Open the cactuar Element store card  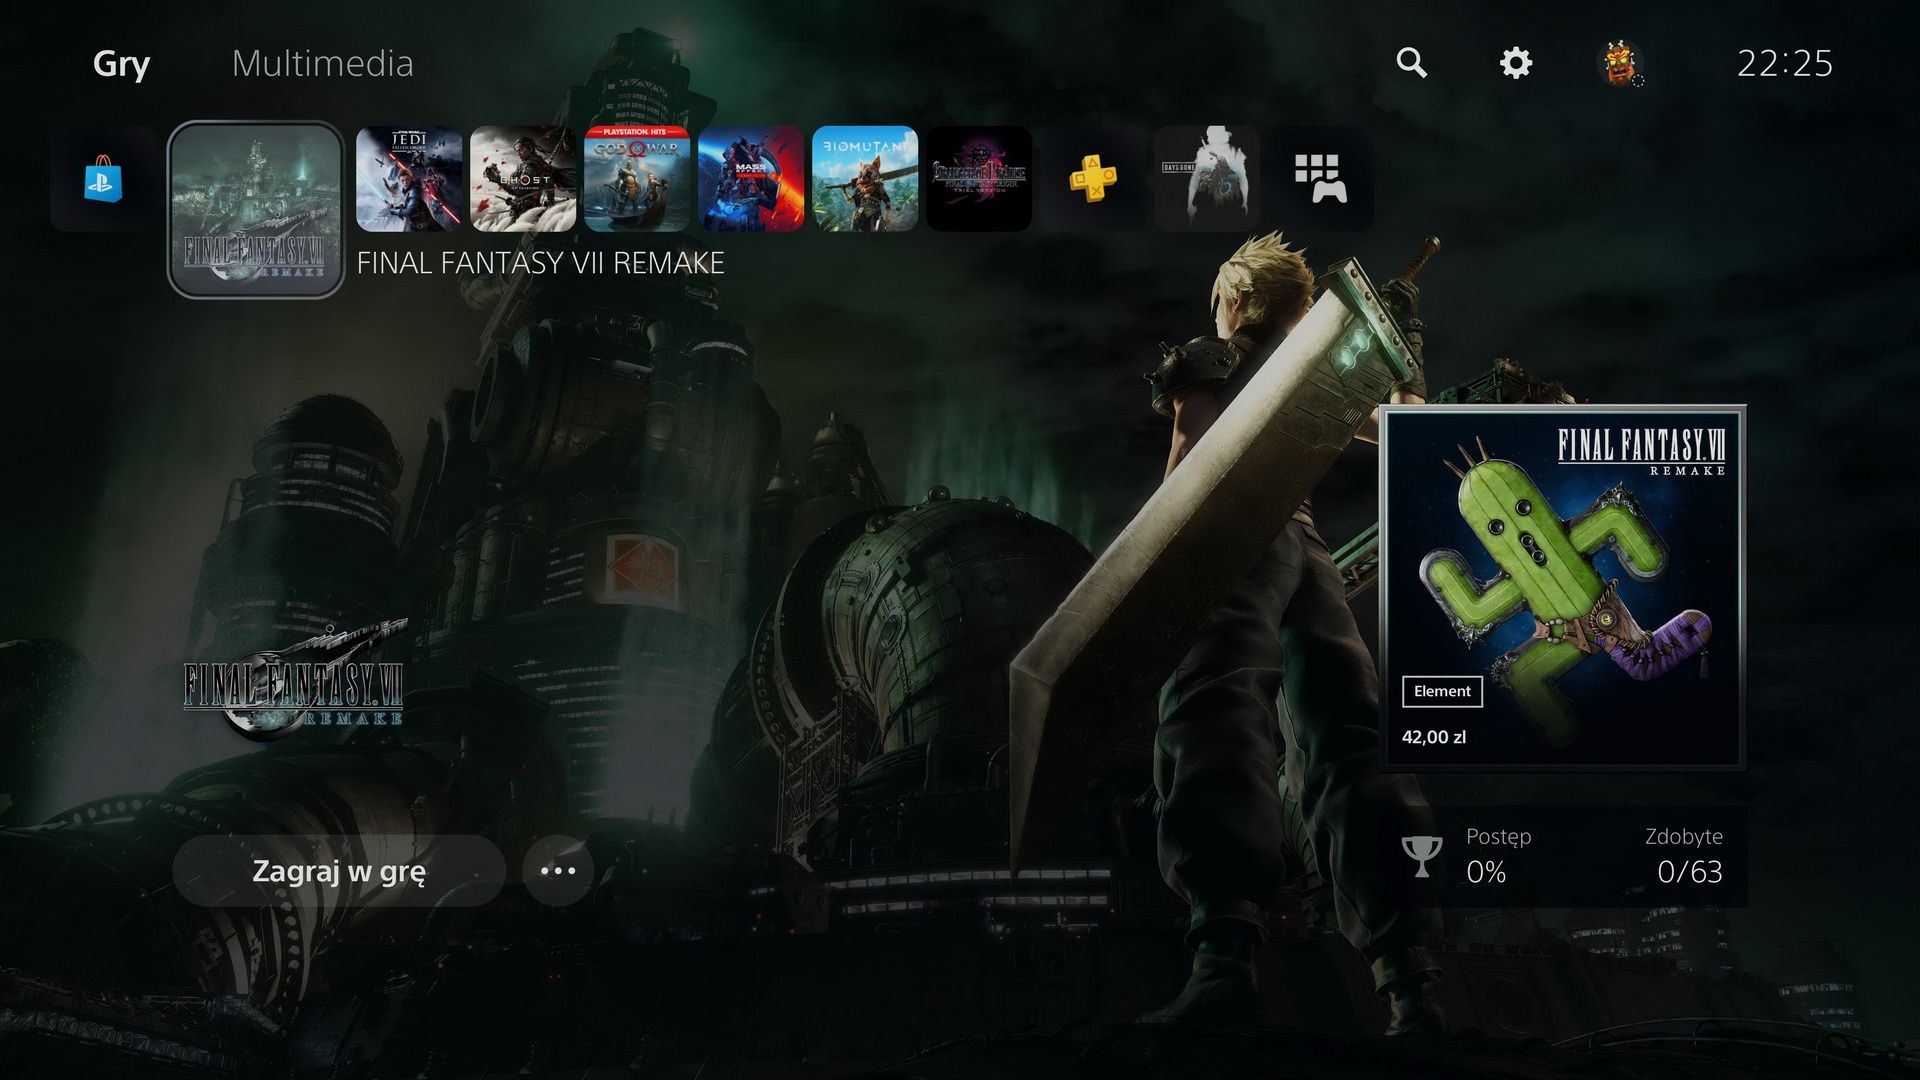point(1563,588)
